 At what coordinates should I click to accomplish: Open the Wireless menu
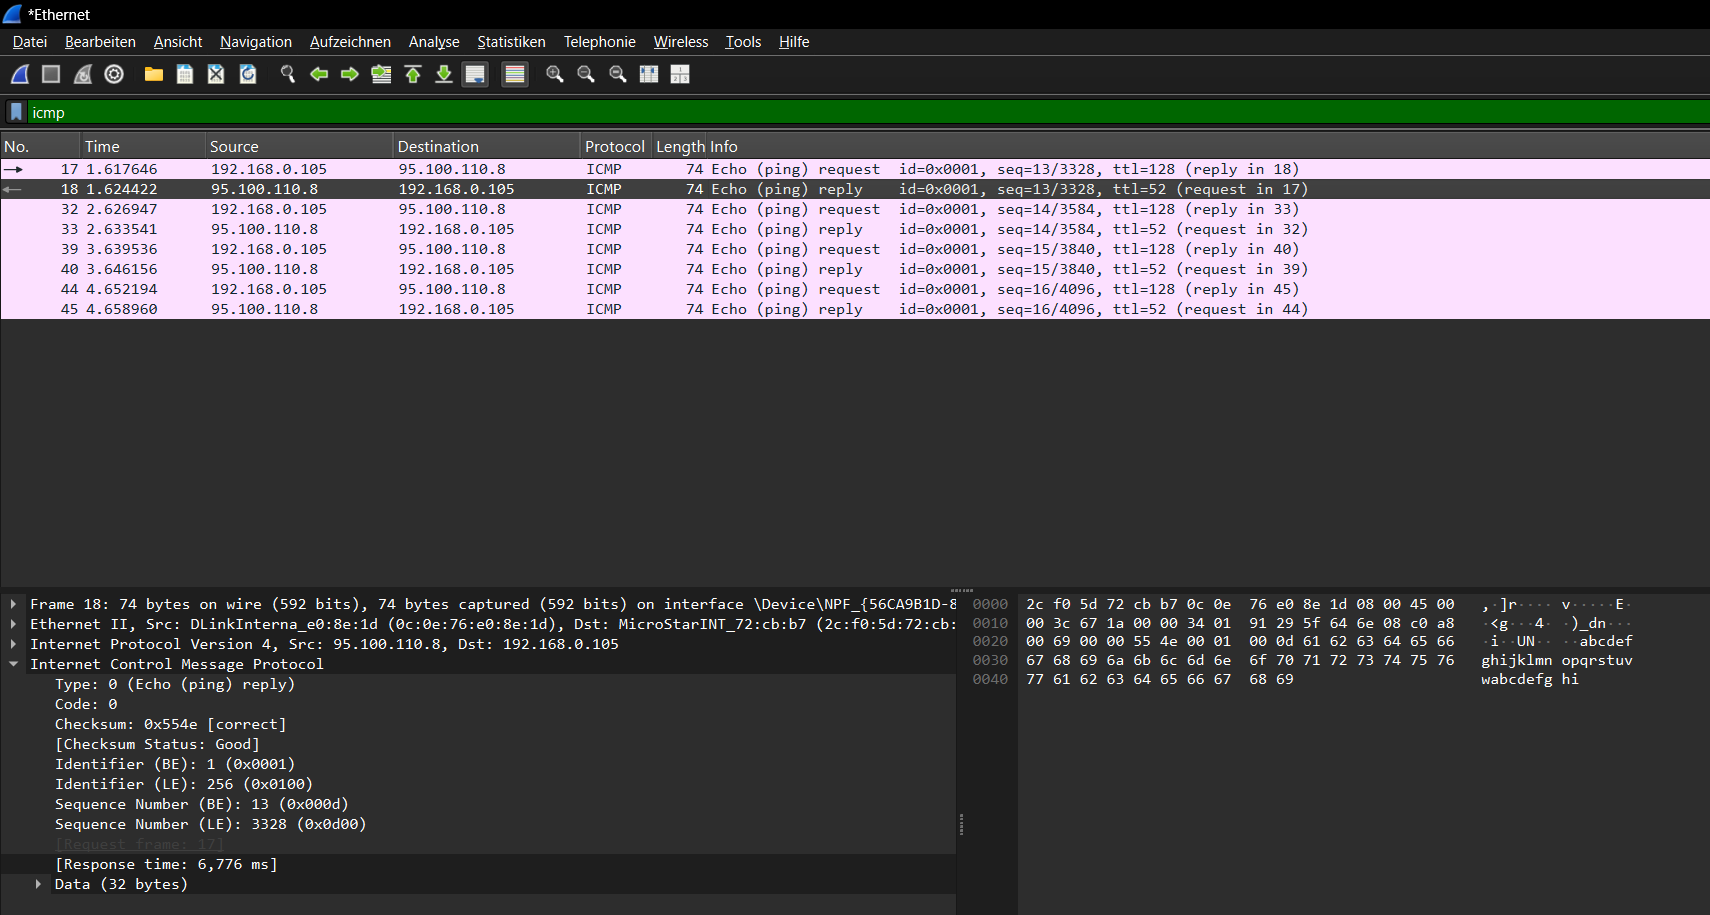[x=681, y=42]
